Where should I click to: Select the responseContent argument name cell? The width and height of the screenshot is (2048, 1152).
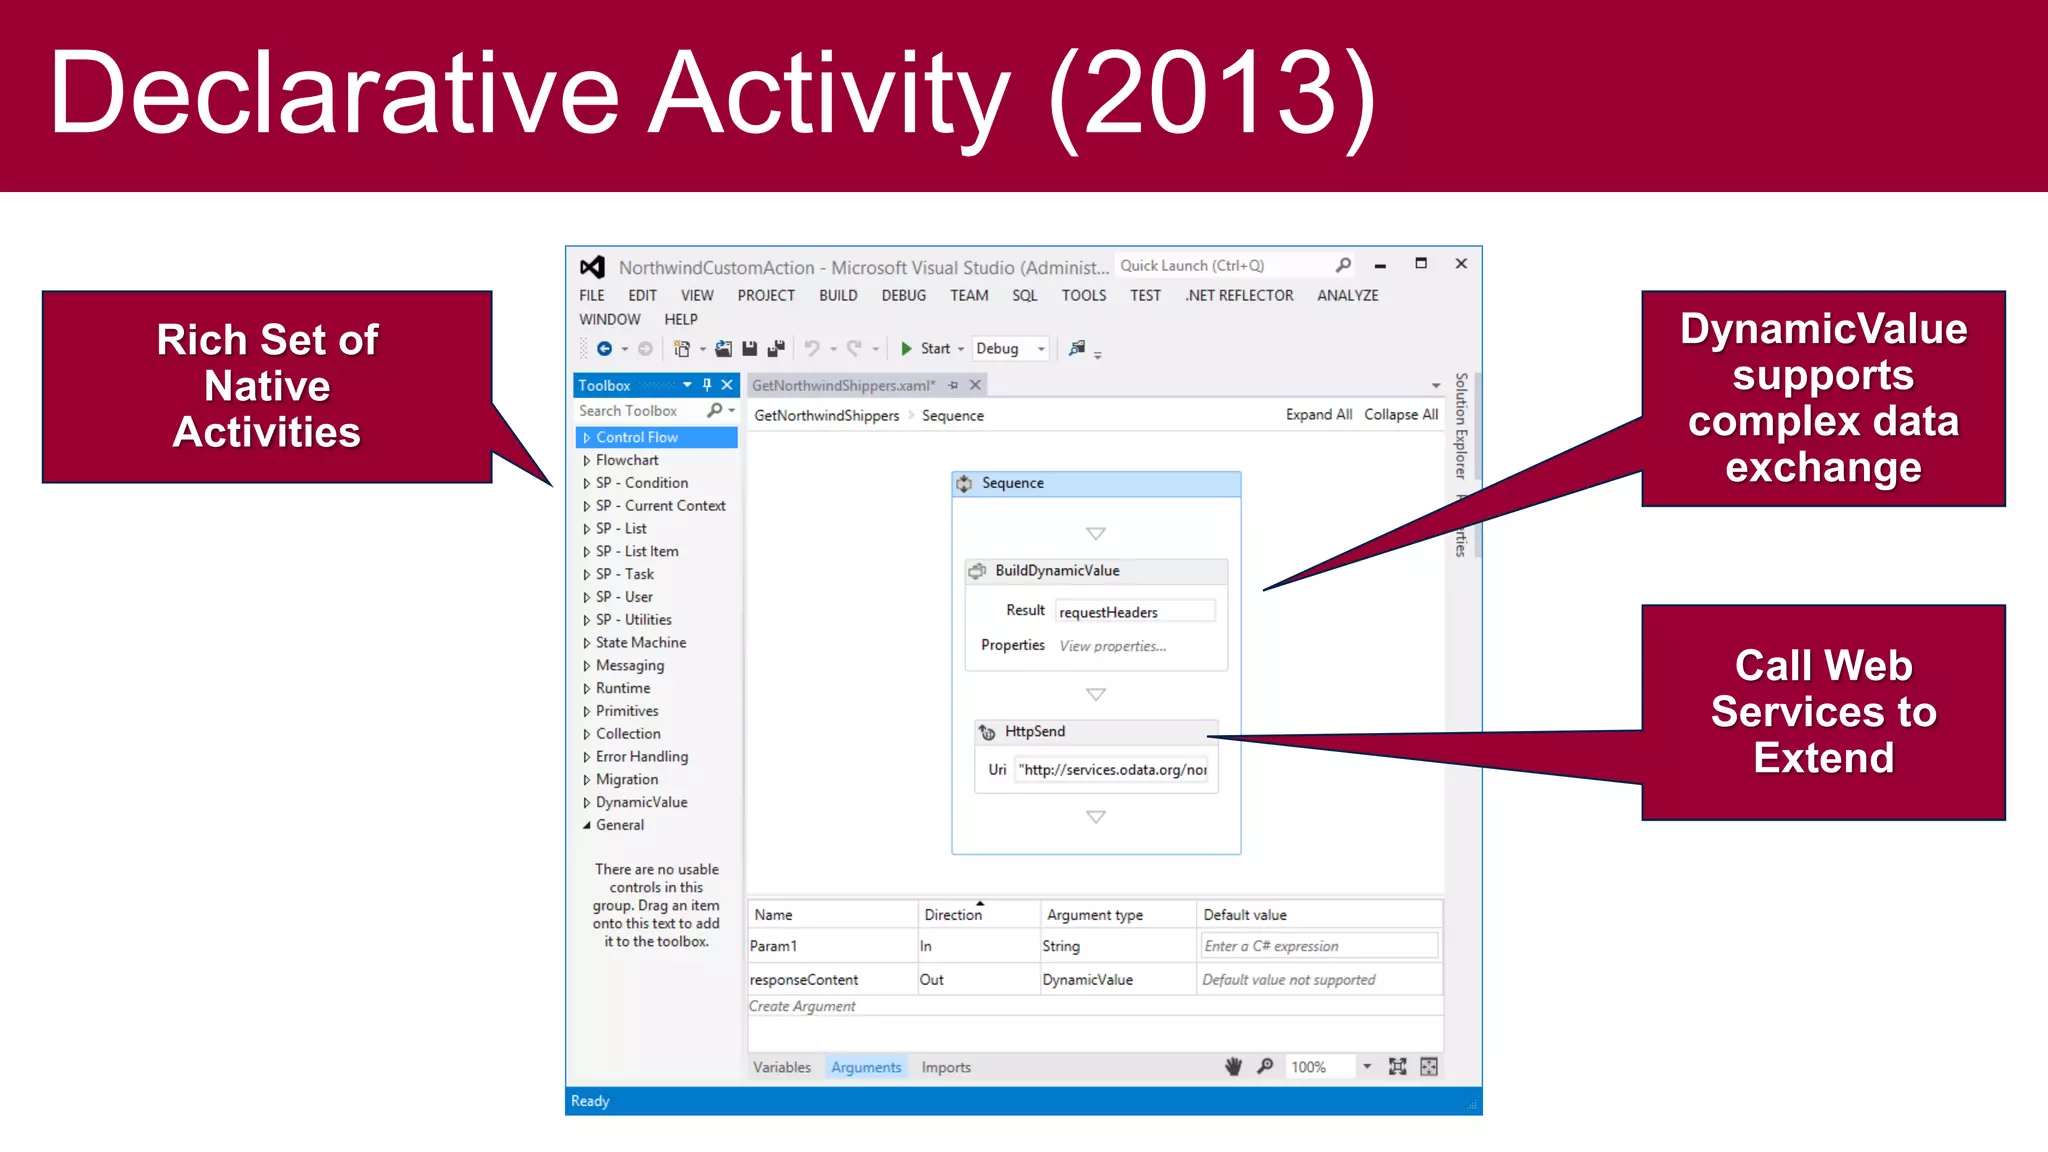click(x=832, y=980)
